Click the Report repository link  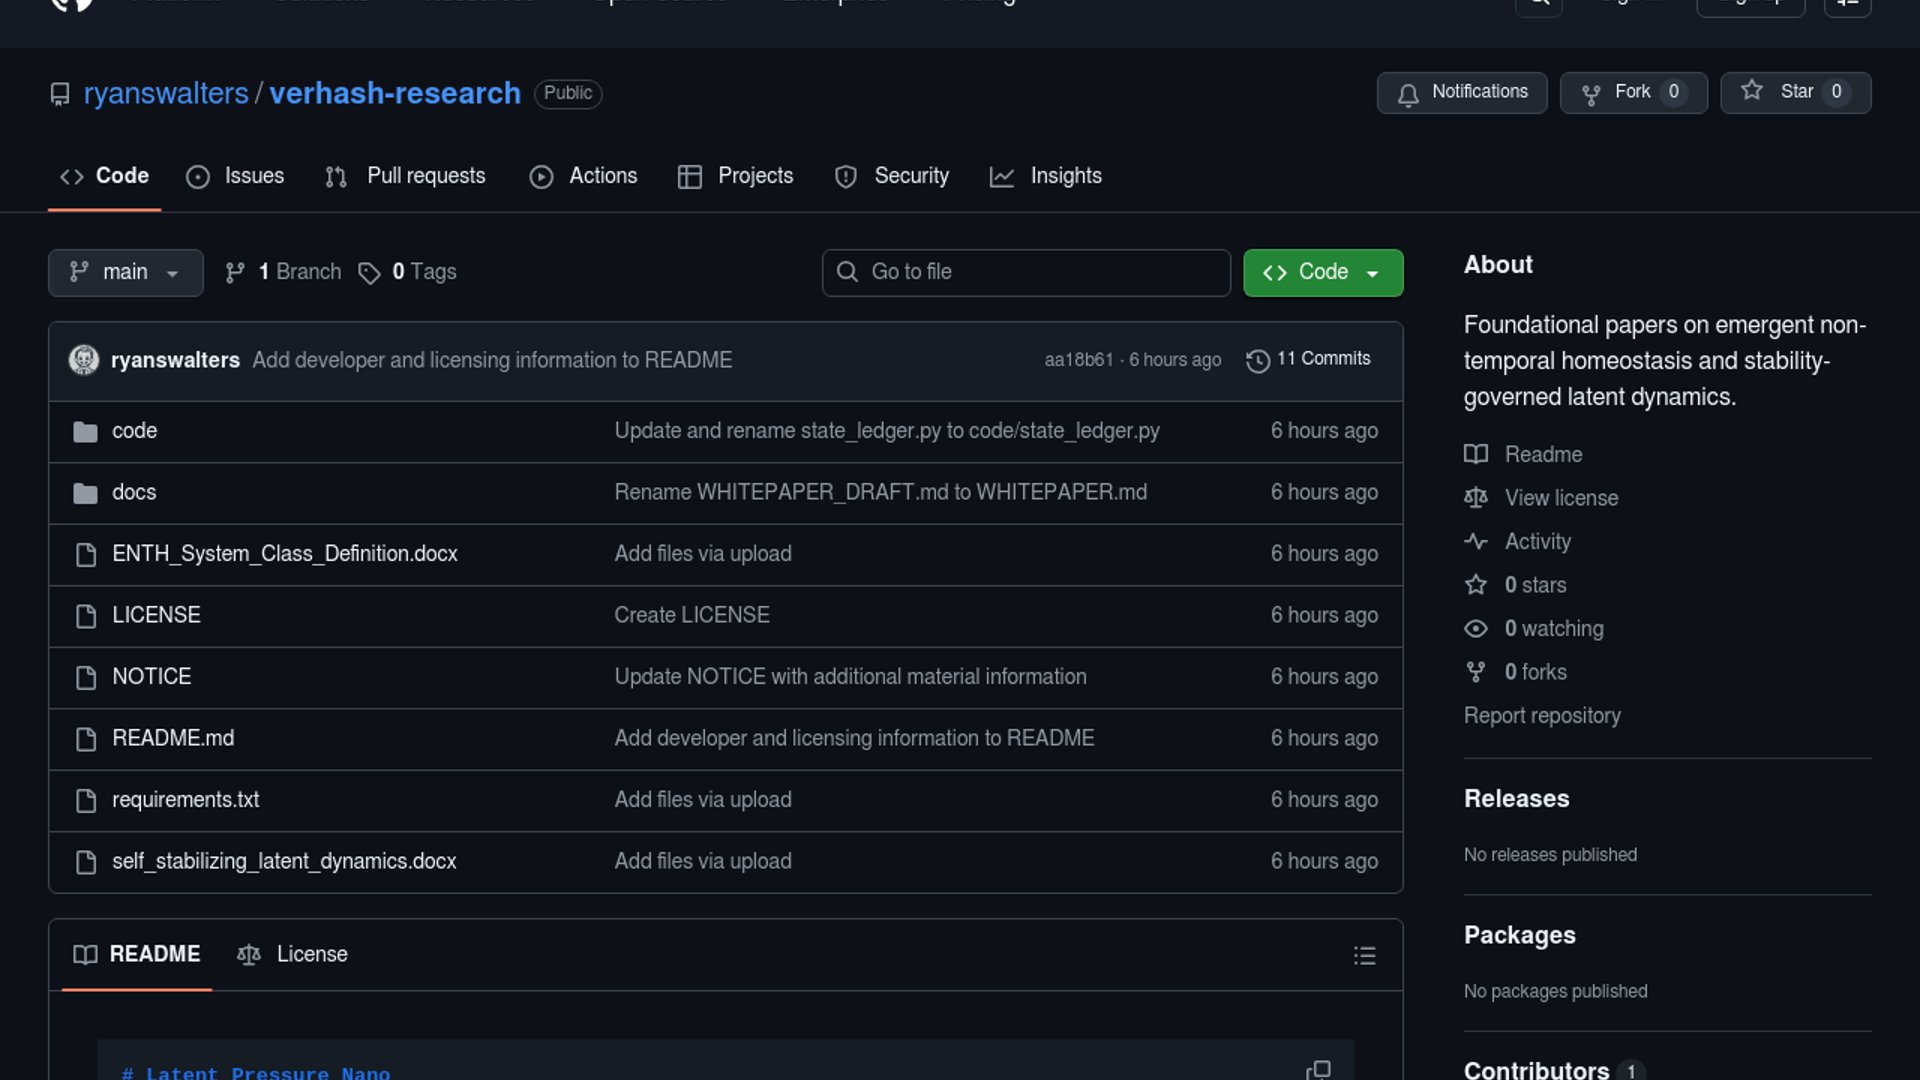tap(1541, 716)
